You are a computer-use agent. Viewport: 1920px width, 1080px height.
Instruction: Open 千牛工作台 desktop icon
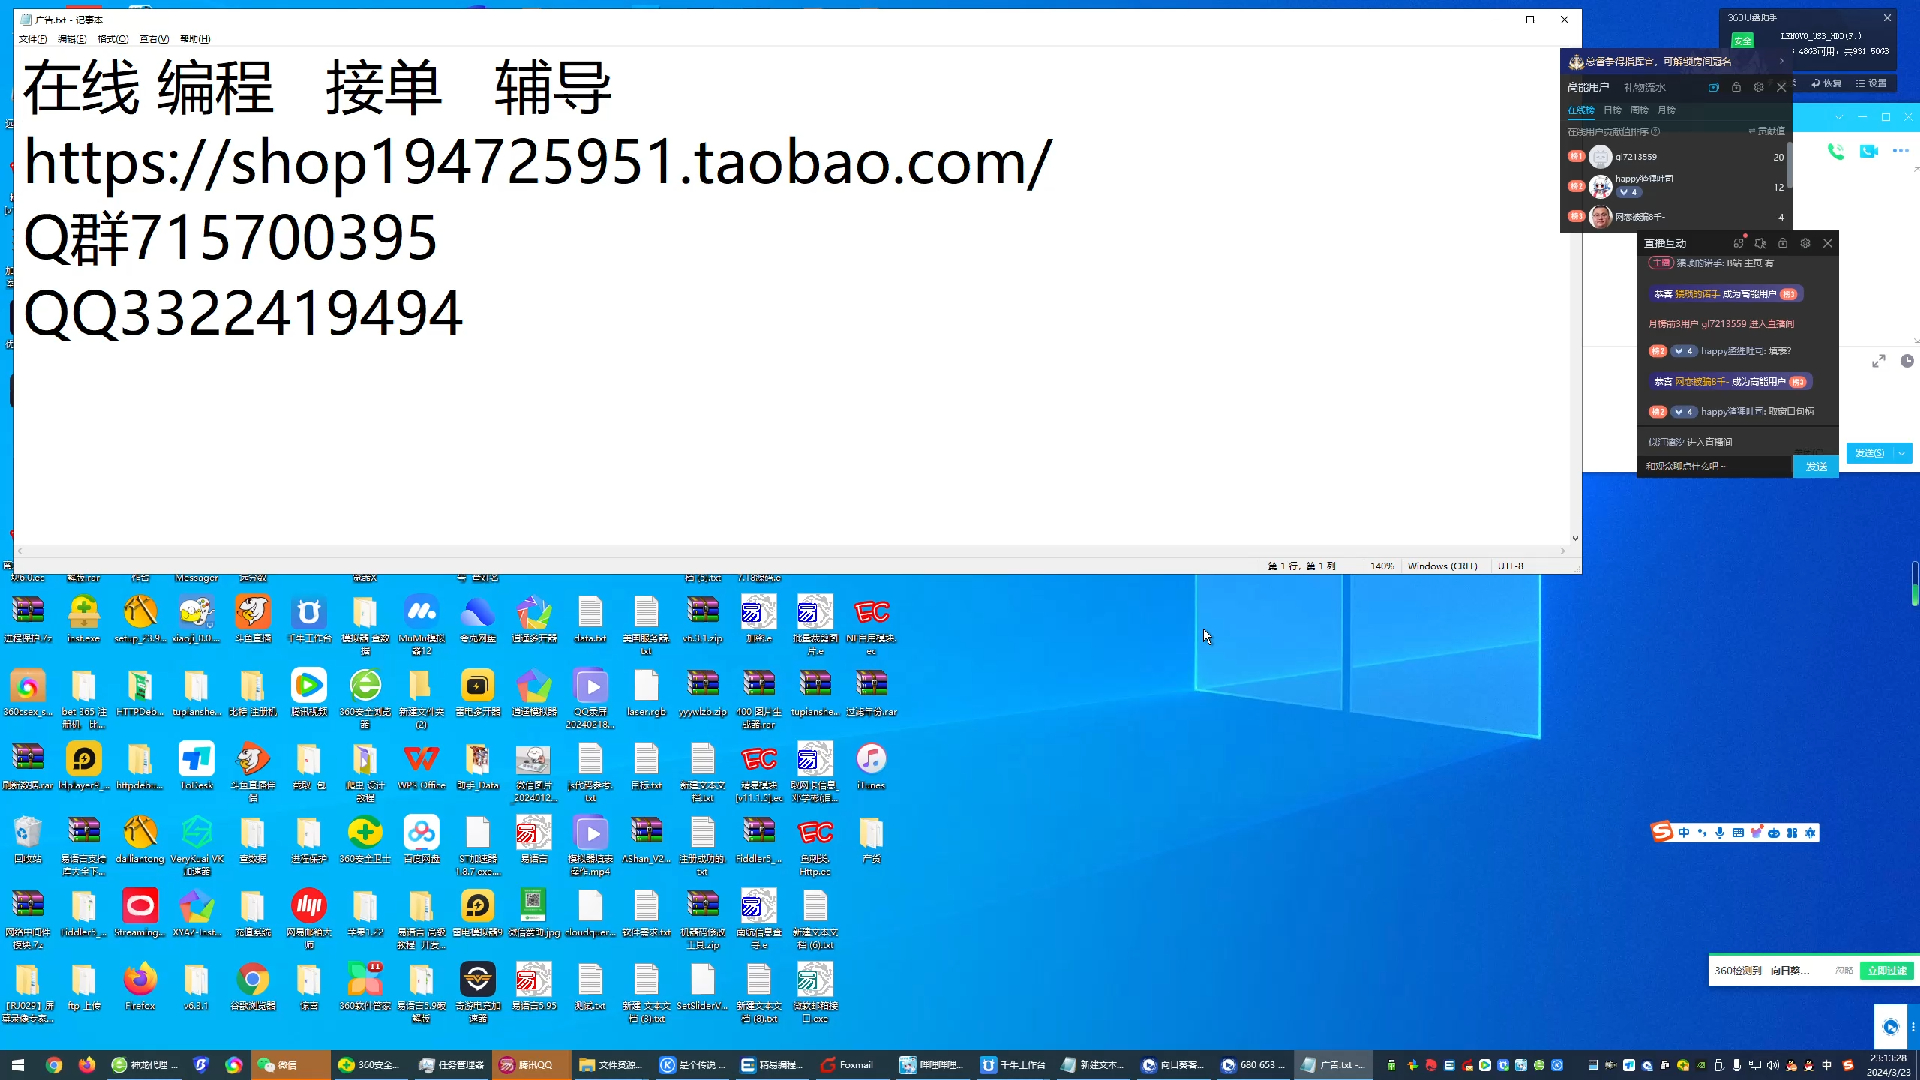pyautogui.click(x=309, y=619)
